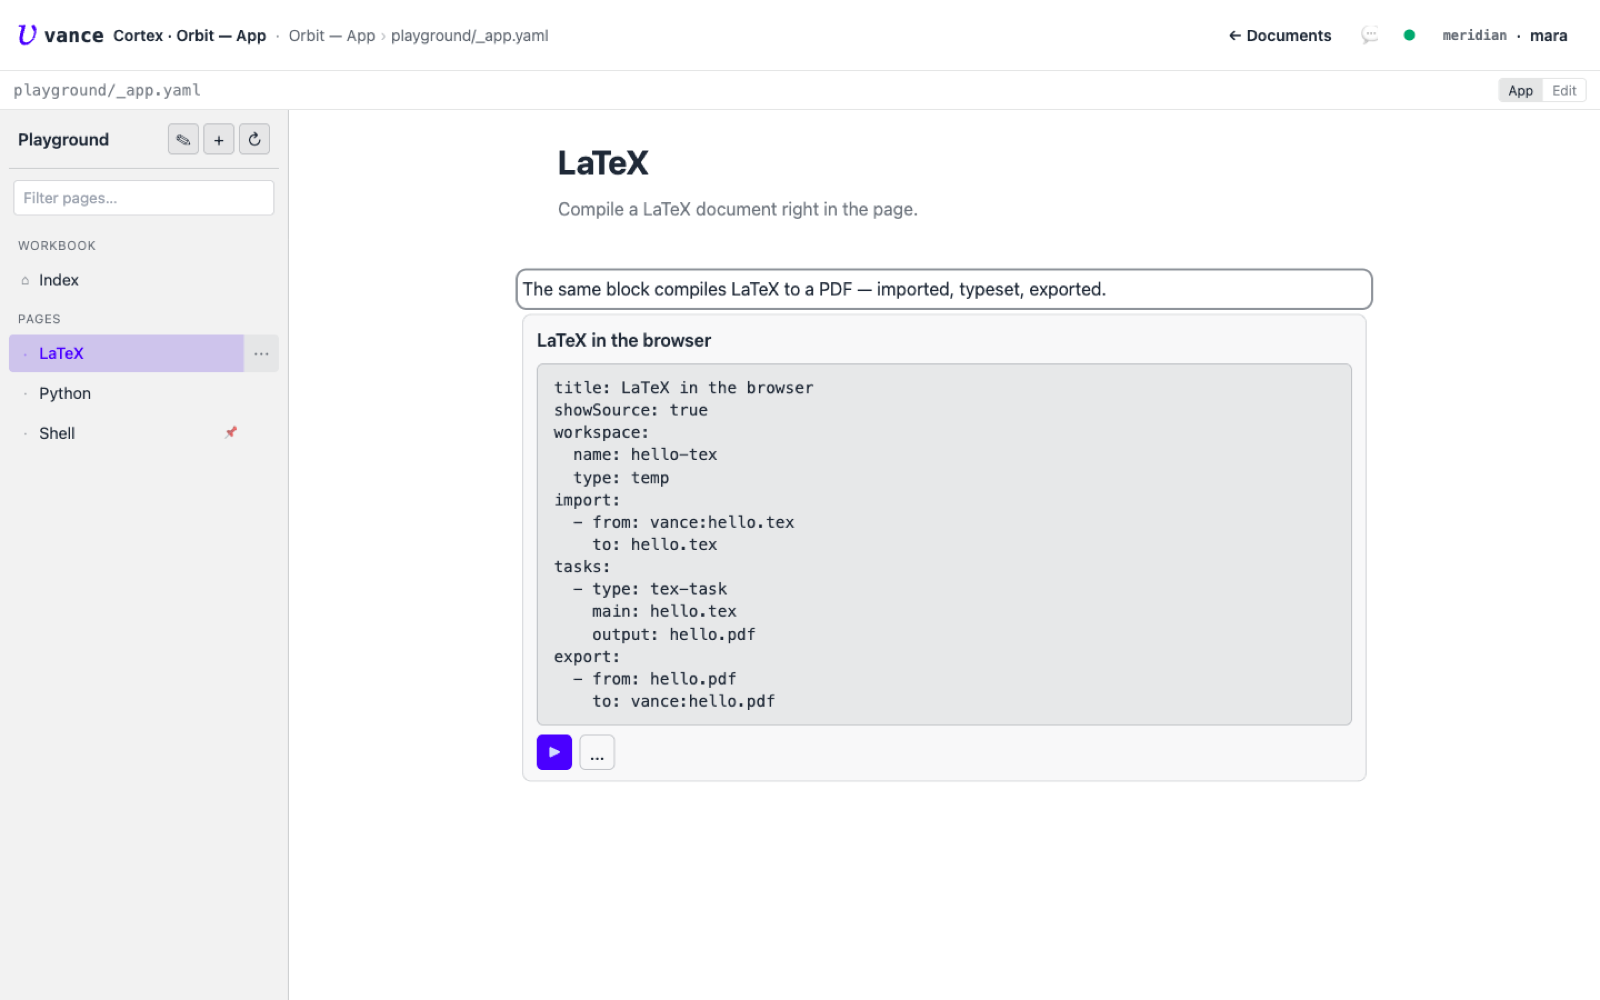
Task: Click the PAGES section label
Action: pyautogui.click(x=39, y=319)
